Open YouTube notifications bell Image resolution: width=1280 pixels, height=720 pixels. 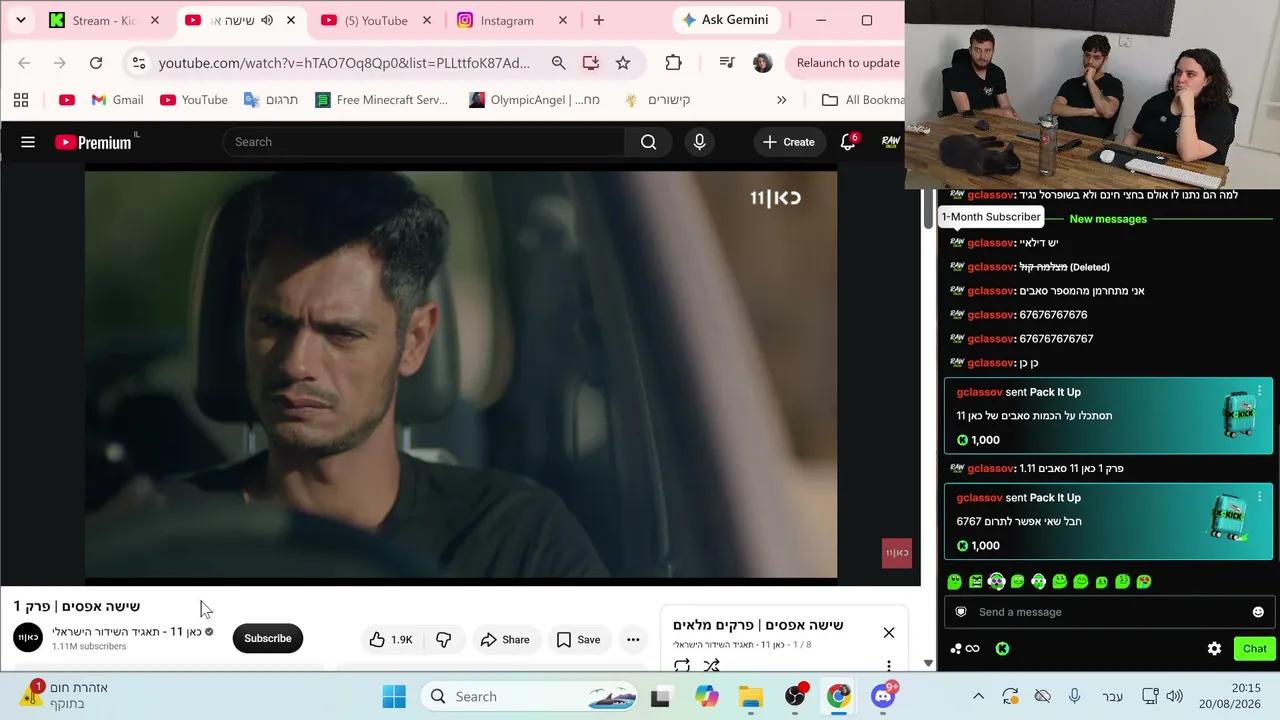coord(848,142)
